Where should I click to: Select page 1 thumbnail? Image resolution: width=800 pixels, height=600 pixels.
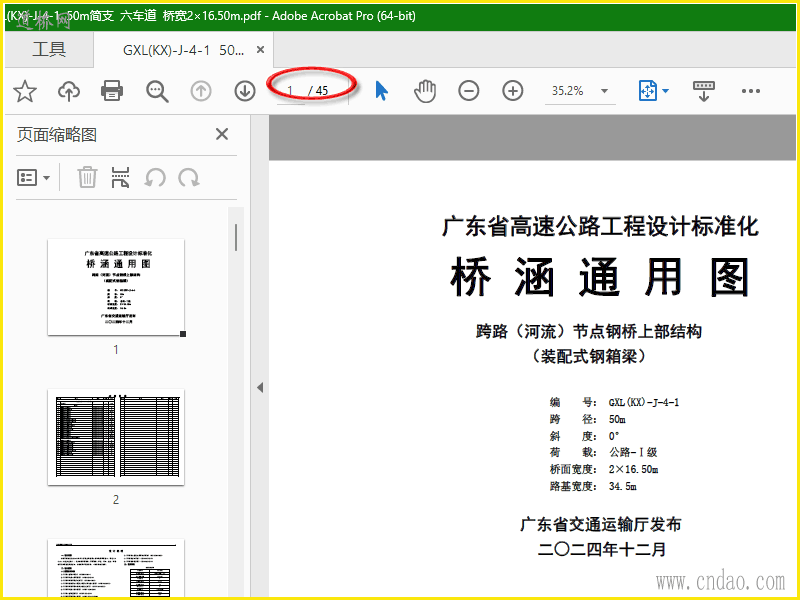[x=116, y=287]
